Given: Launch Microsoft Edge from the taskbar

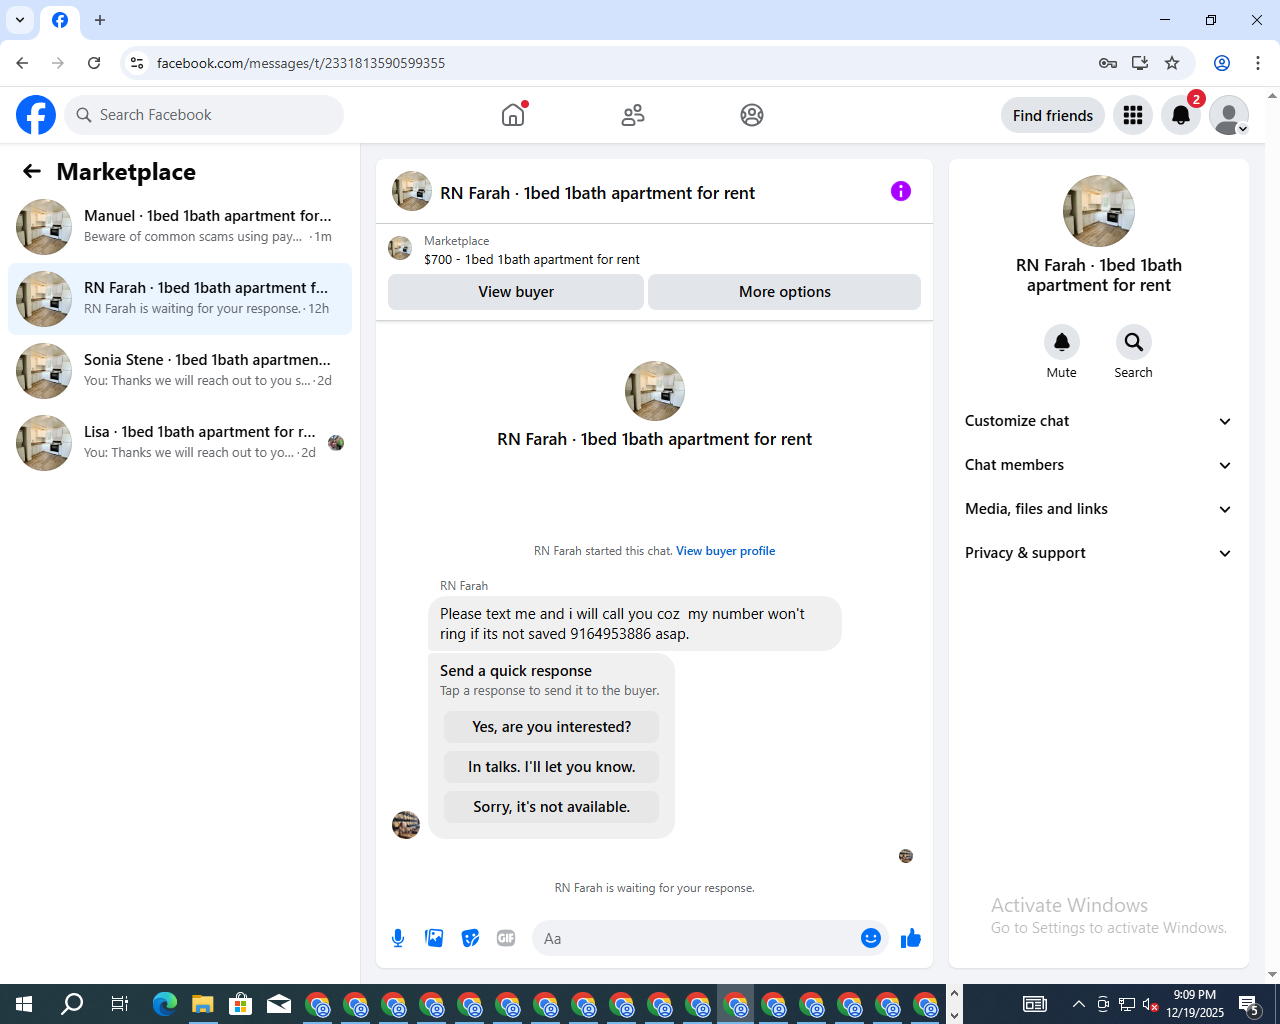Looking at the screenshot, I should click(164, 1004).
